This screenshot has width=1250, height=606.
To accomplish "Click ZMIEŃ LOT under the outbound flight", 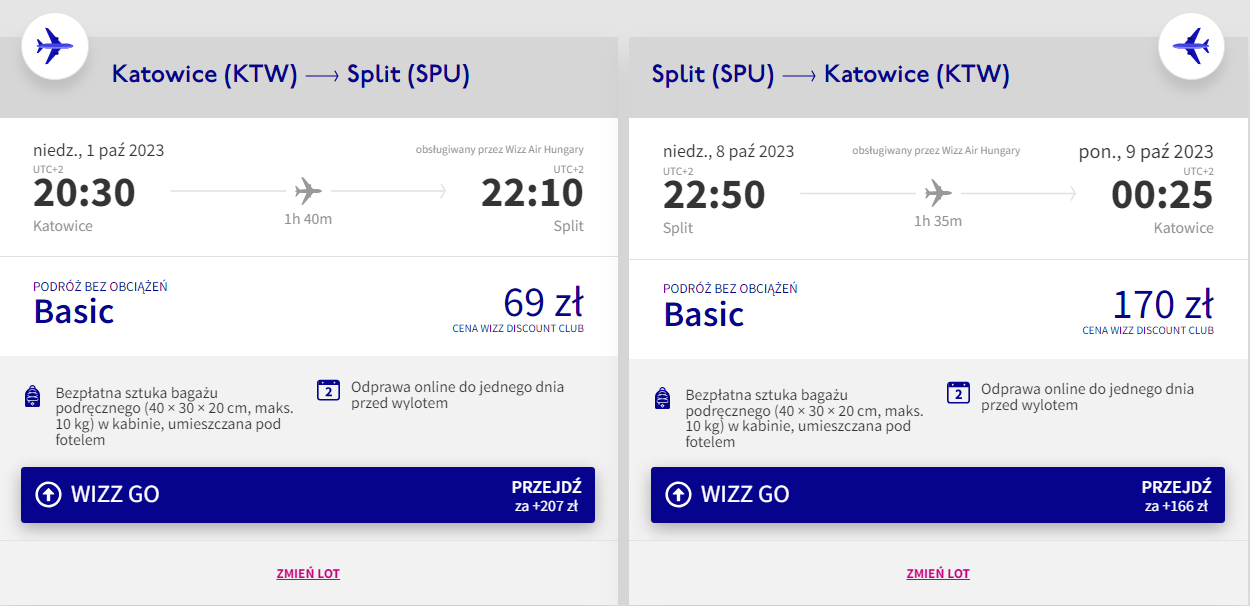I will (308, 574).
